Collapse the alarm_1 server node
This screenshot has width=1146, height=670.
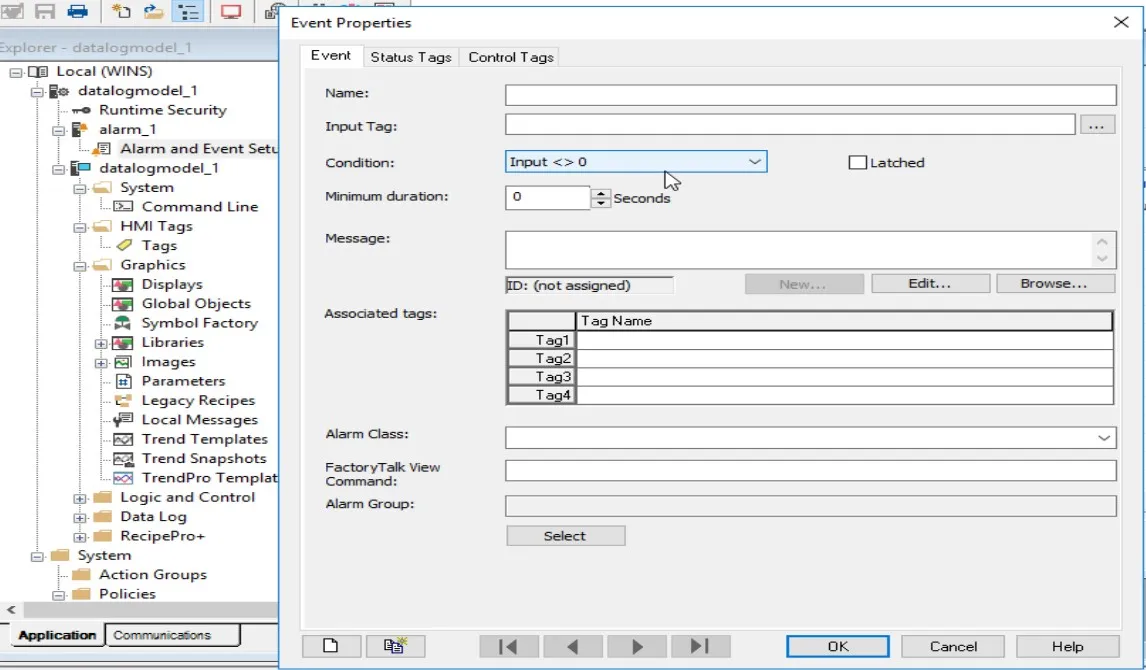point(59,131)
